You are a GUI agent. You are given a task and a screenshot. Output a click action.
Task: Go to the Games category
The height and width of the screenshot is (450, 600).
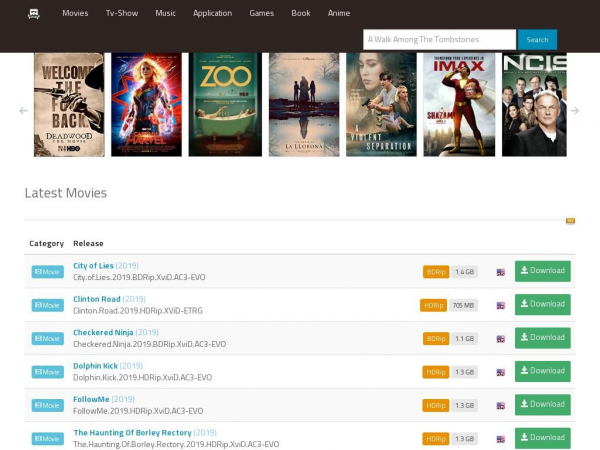(261, 13)
